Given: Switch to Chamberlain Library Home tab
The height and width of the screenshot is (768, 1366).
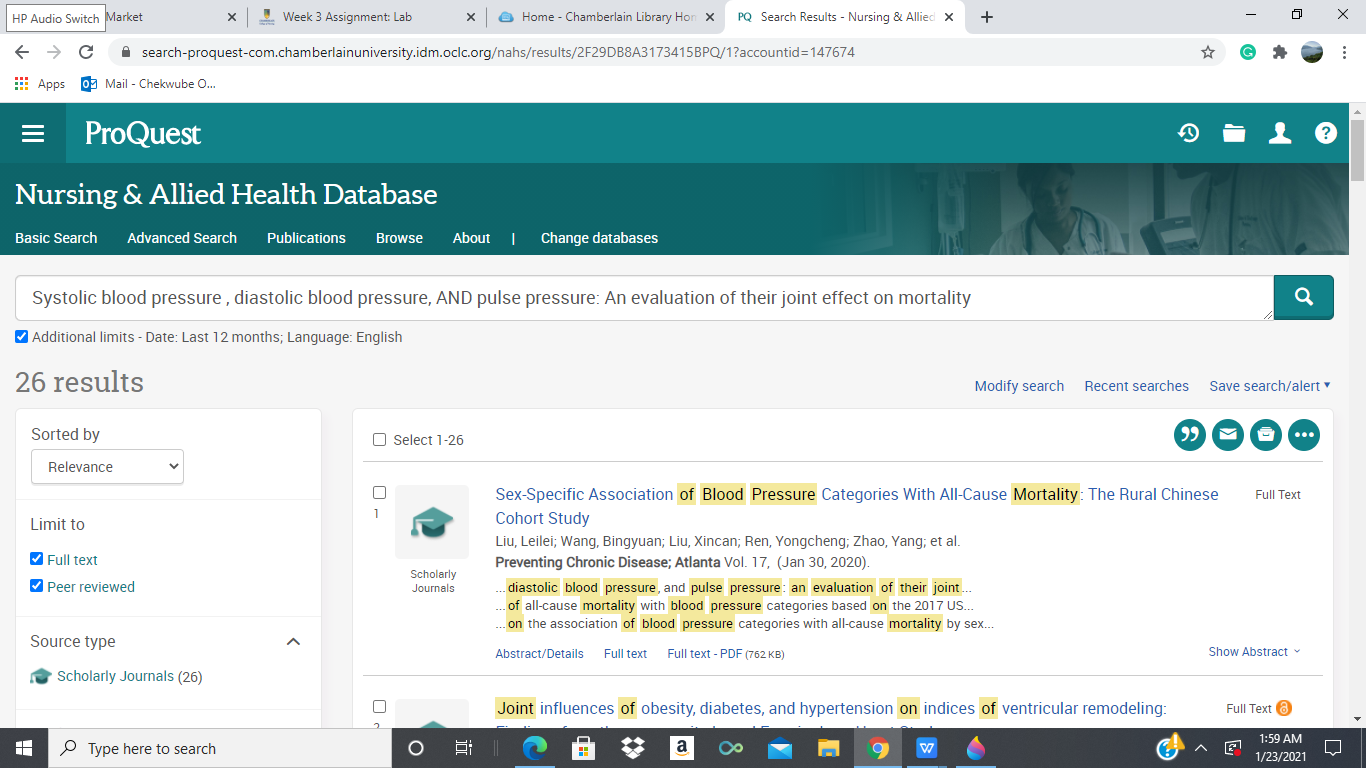Looking at the screenshot, I should pyautogui.click(x=606, y=17).
